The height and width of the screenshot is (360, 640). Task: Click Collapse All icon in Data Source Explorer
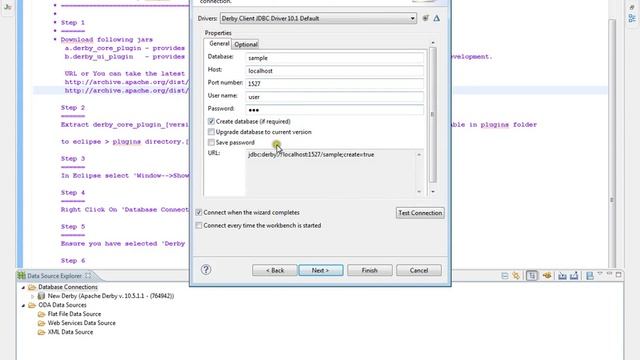coord(504,276)
